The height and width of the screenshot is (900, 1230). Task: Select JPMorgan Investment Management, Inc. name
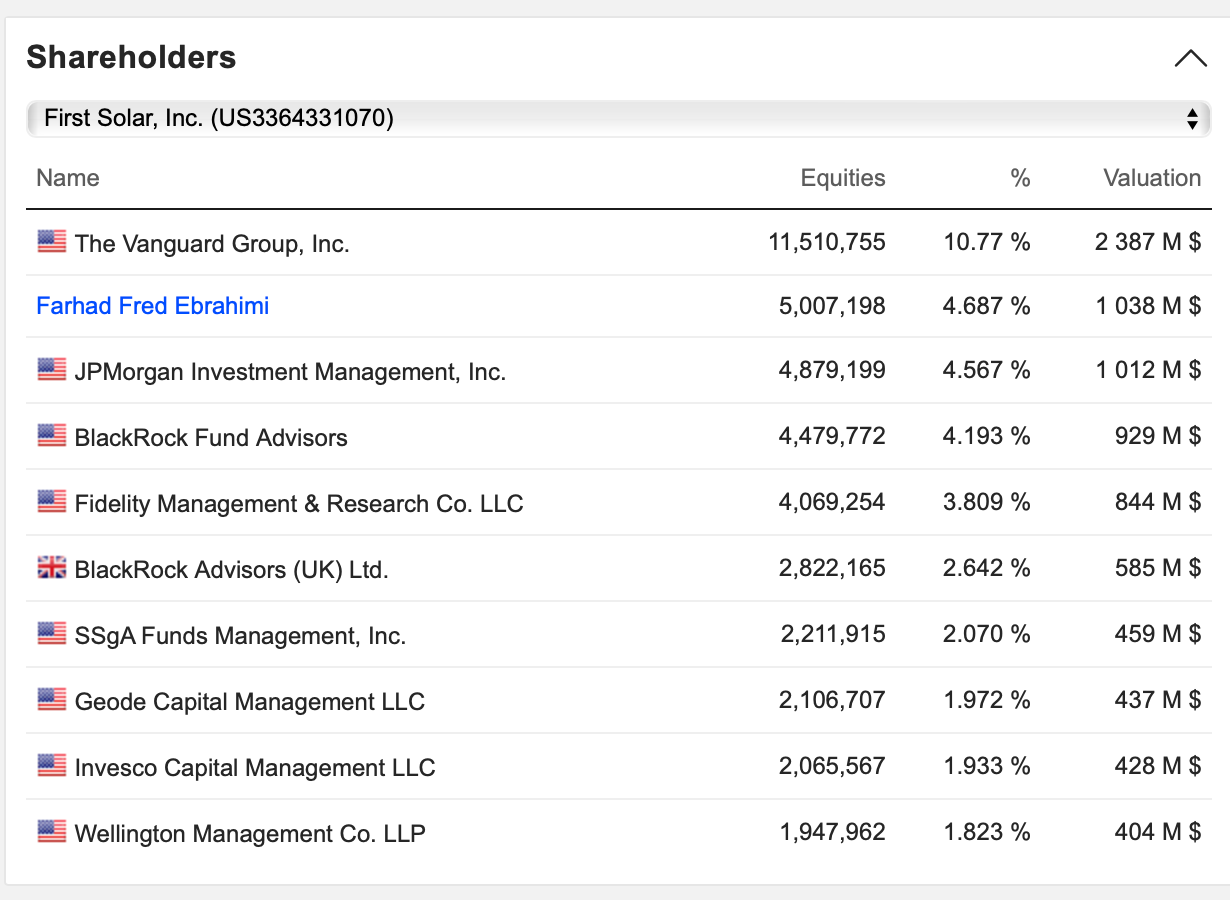coord(290,372)
